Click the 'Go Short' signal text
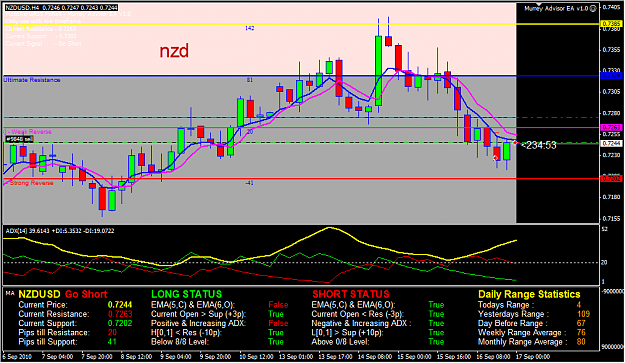625x363 pixels. tap(86, 294)
